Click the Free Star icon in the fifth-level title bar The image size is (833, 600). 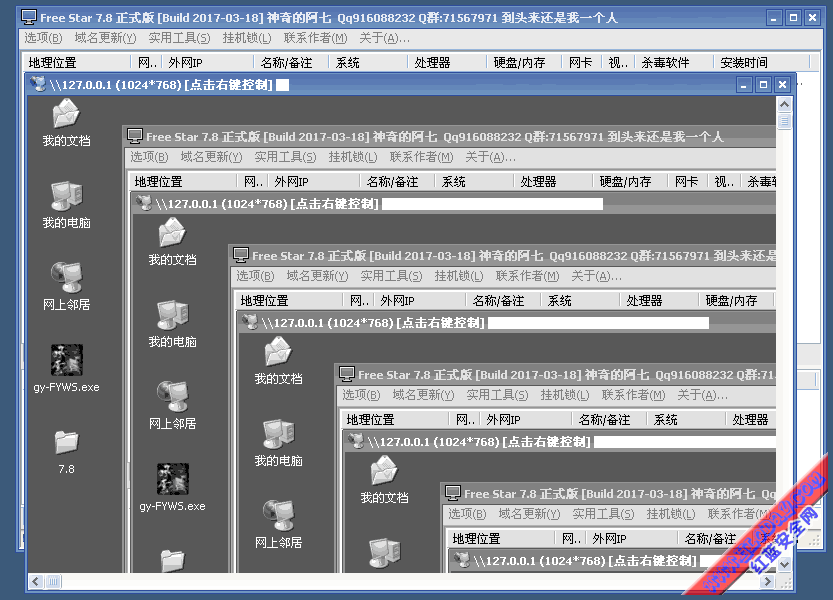(x=453, y=494)
